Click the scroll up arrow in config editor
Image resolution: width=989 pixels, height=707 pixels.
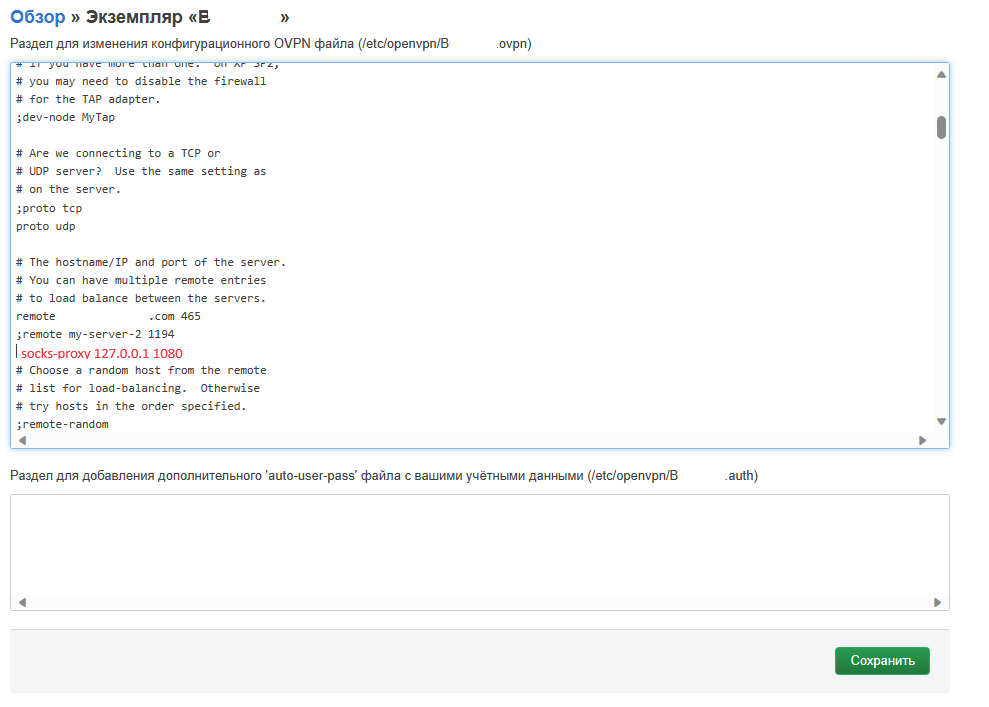coord(941,75)
